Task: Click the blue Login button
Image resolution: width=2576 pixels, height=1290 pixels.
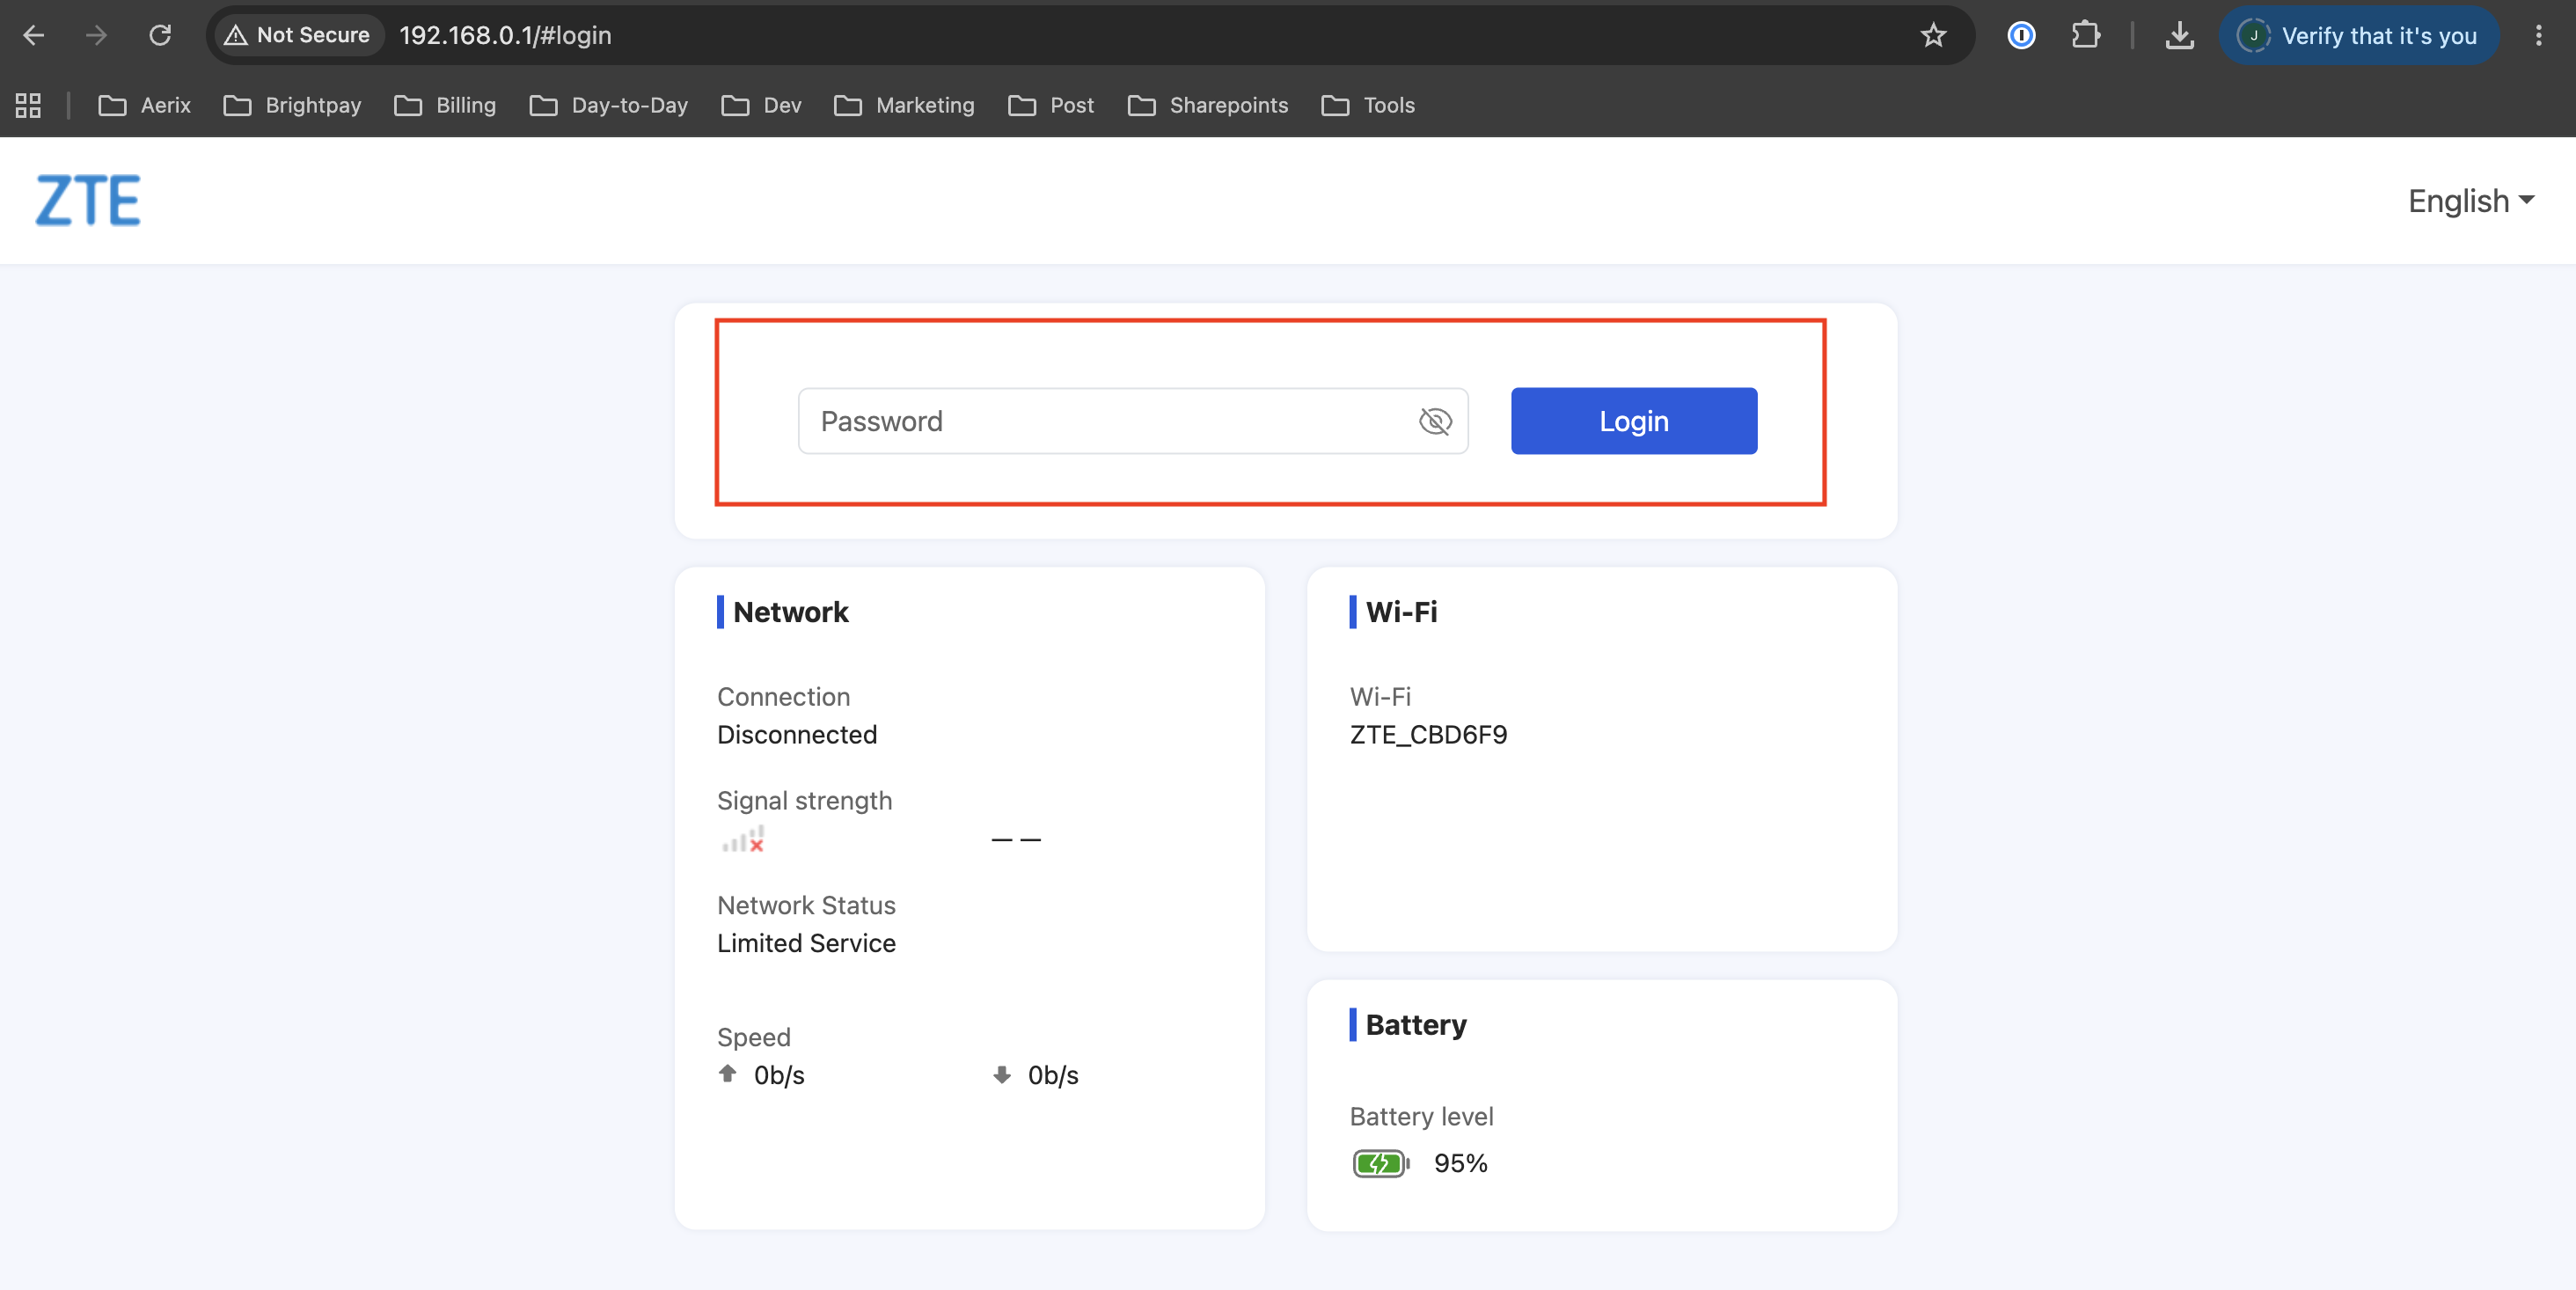Action: point(1633,421)
